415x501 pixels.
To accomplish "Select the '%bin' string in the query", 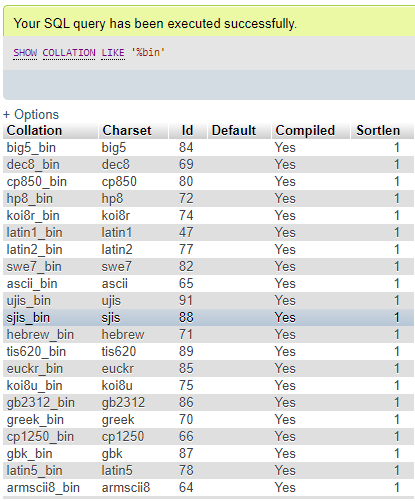I will (148, 52).
